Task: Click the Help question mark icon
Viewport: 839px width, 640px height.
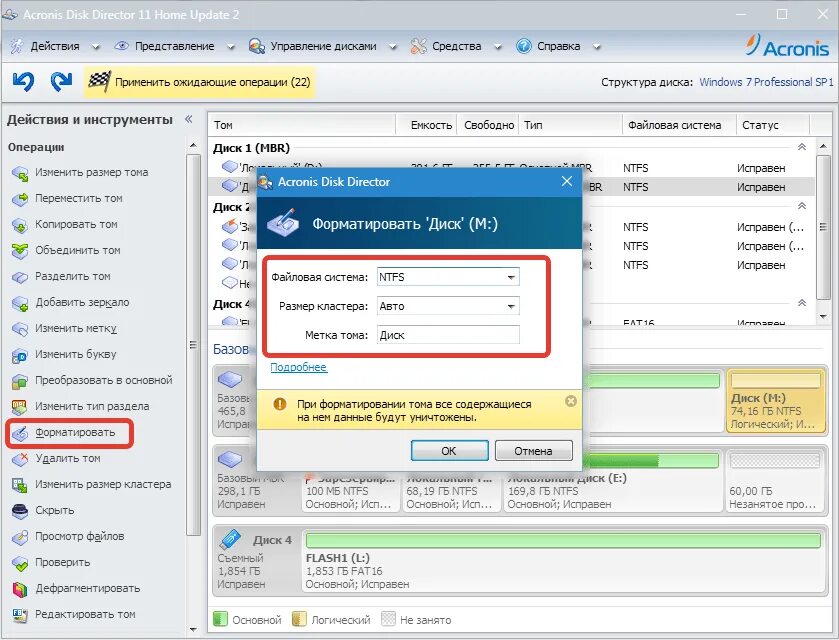Action: tap(523, 46)
